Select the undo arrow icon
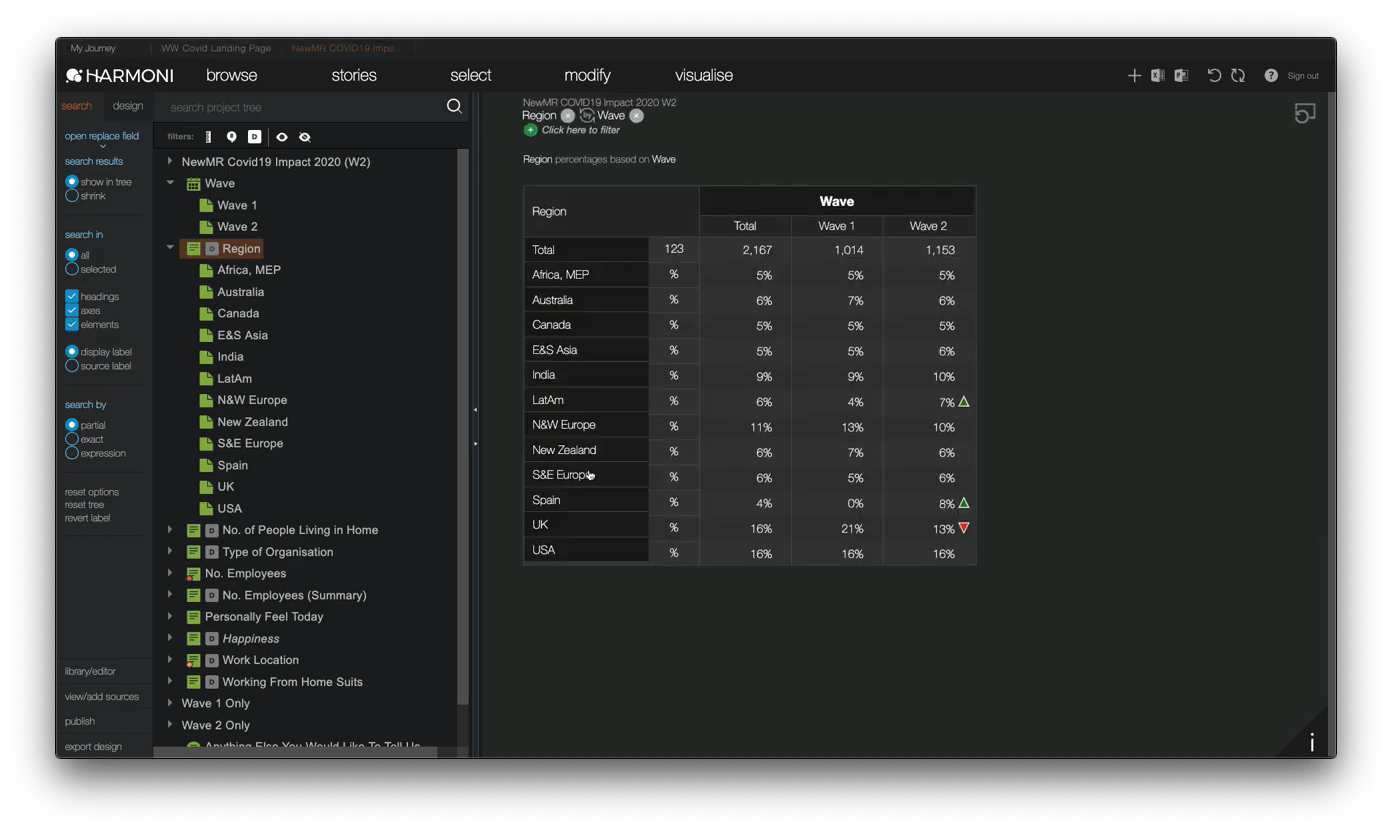Image resolution: width=1392 pixels, height=832 pixels. coord(1214,75)
